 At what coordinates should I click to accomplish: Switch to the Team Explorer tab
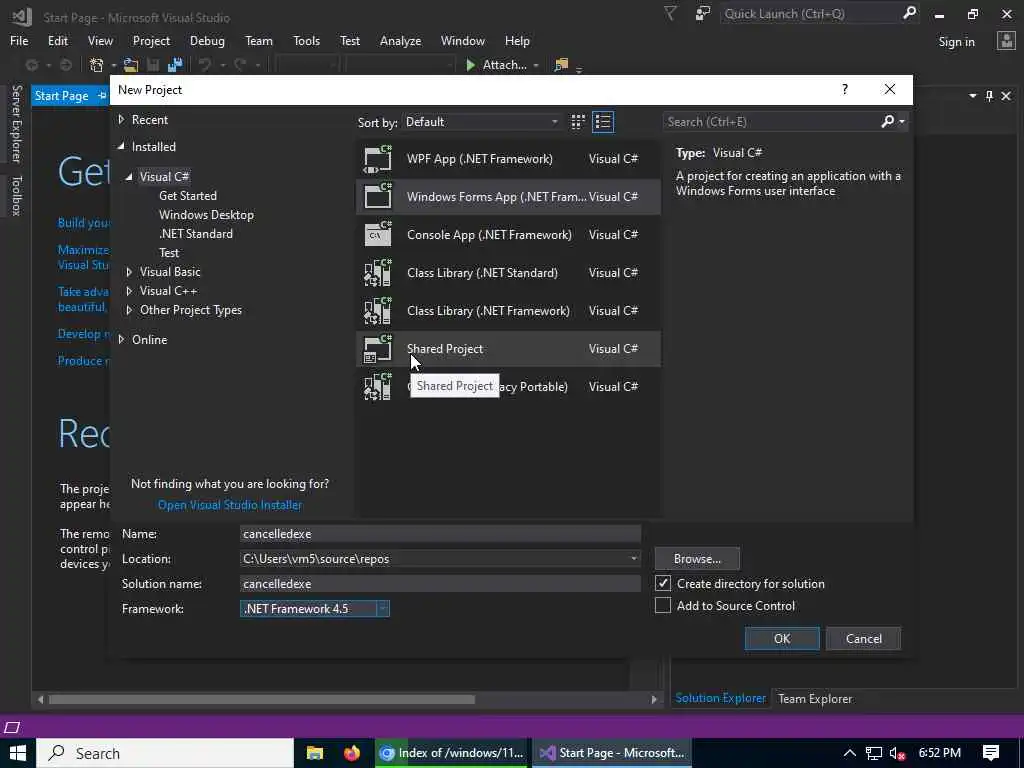pyautogui.click(x=814, y=698)
